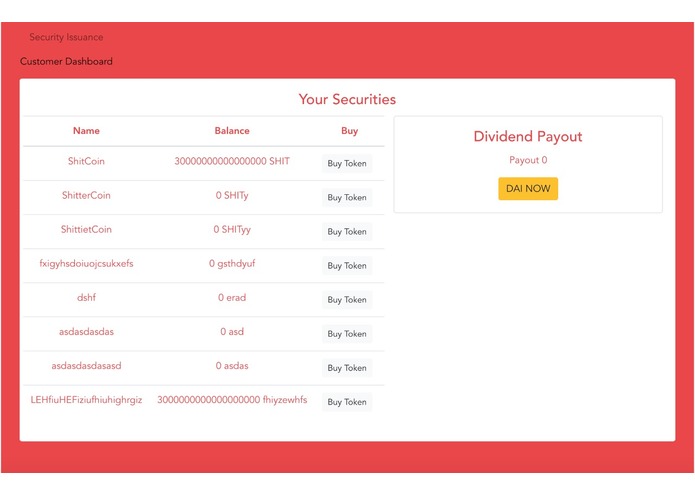
Task: Click the Your Securities heading
Action: (x=347, y=99)
